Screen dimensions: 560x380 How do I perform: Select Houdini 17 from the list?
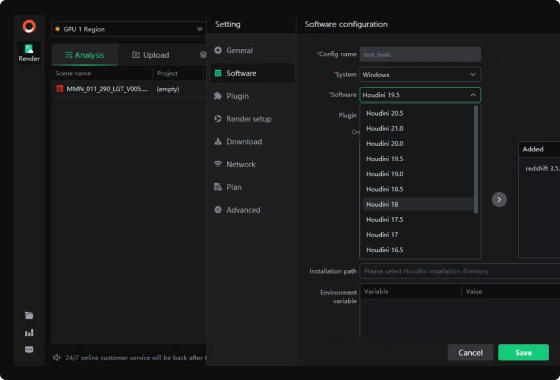coord(418,235)
